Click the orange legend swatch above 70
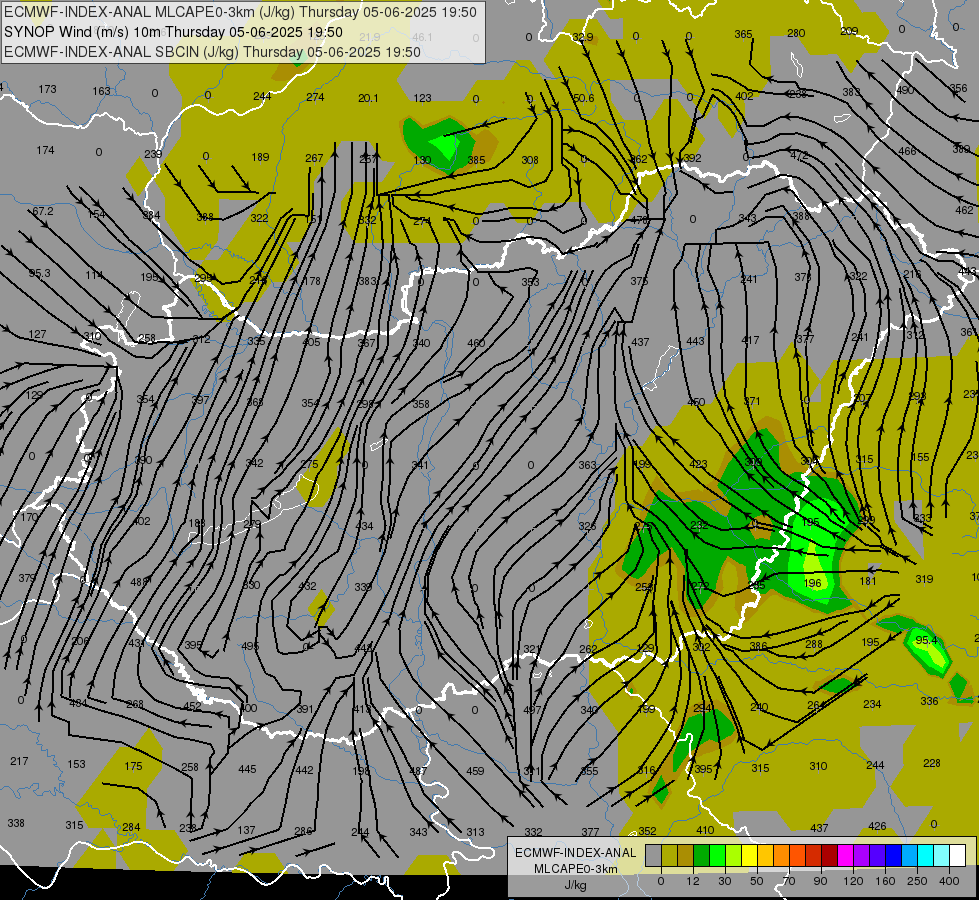This screenshot has width=979, height=900. coord(782,856)
